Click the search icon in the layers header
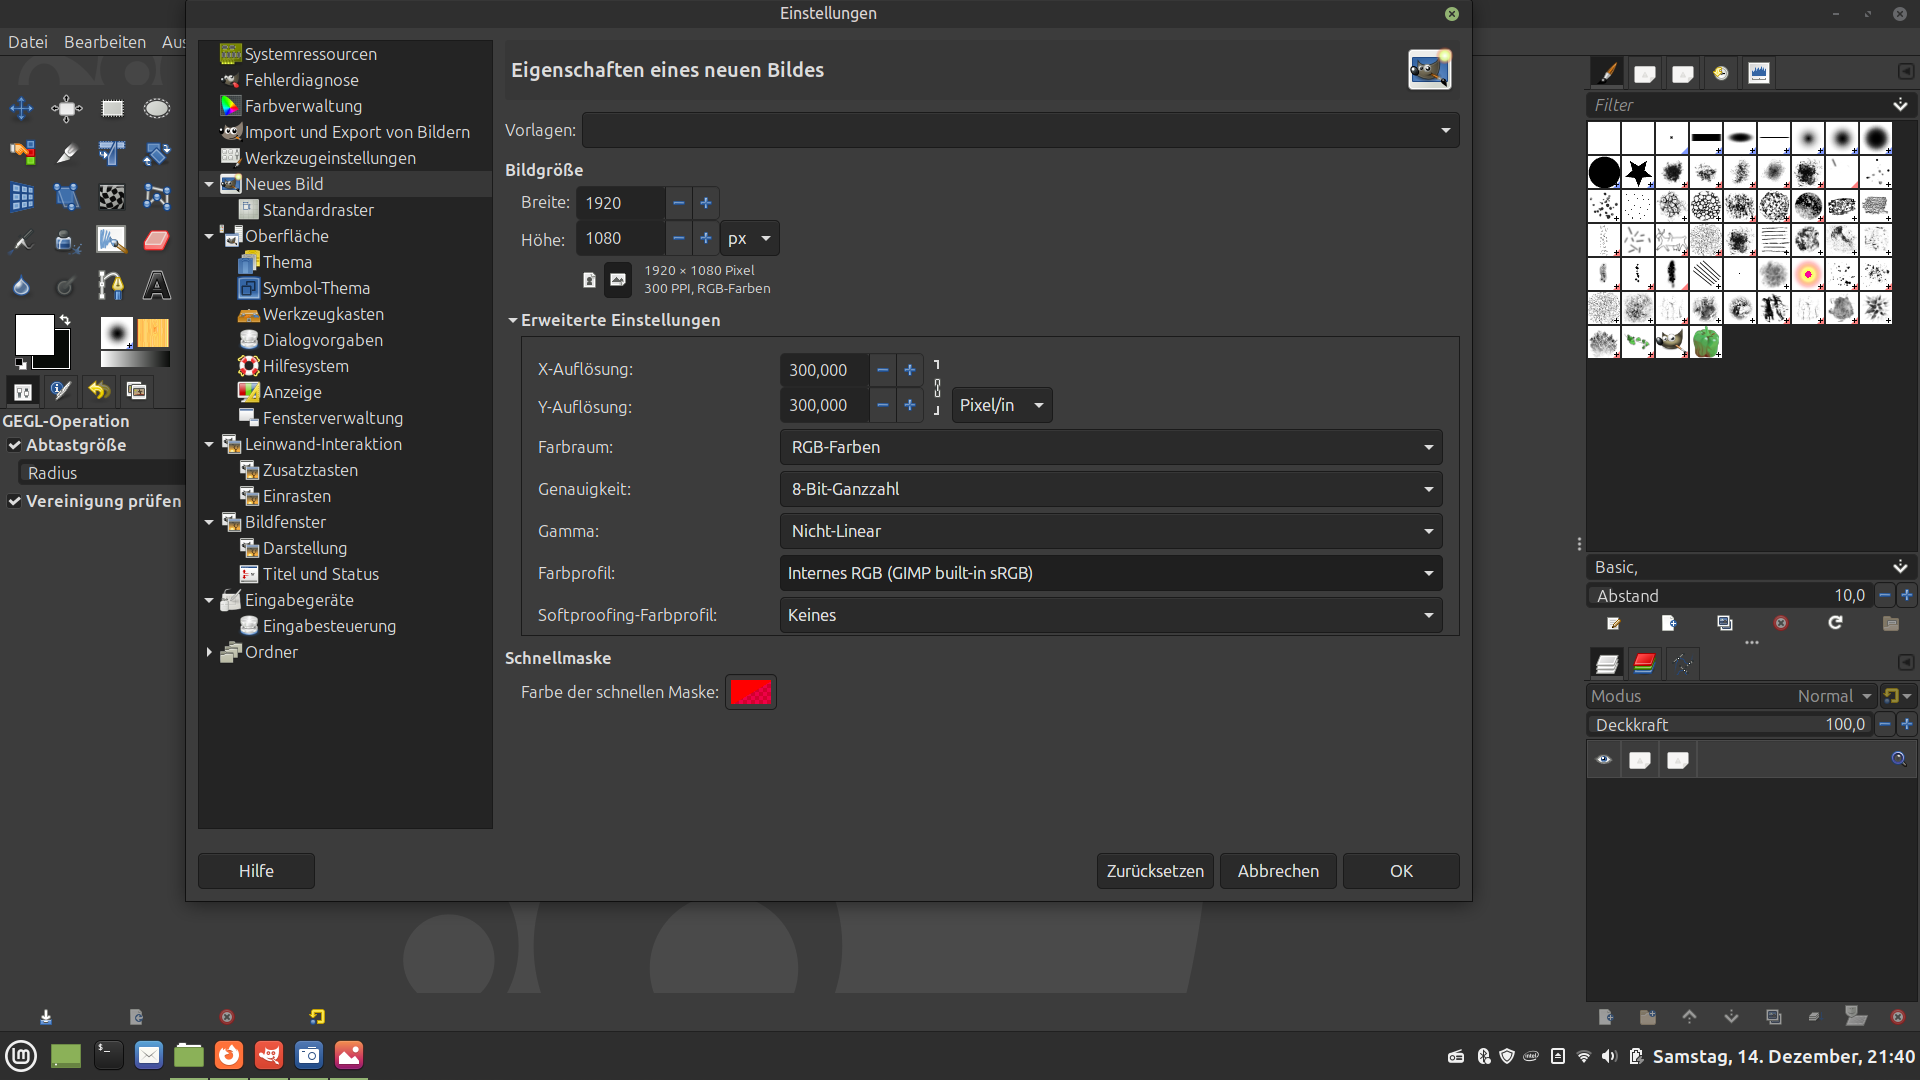This screenshot has width=1920, height=1080. pos(1898,759)
